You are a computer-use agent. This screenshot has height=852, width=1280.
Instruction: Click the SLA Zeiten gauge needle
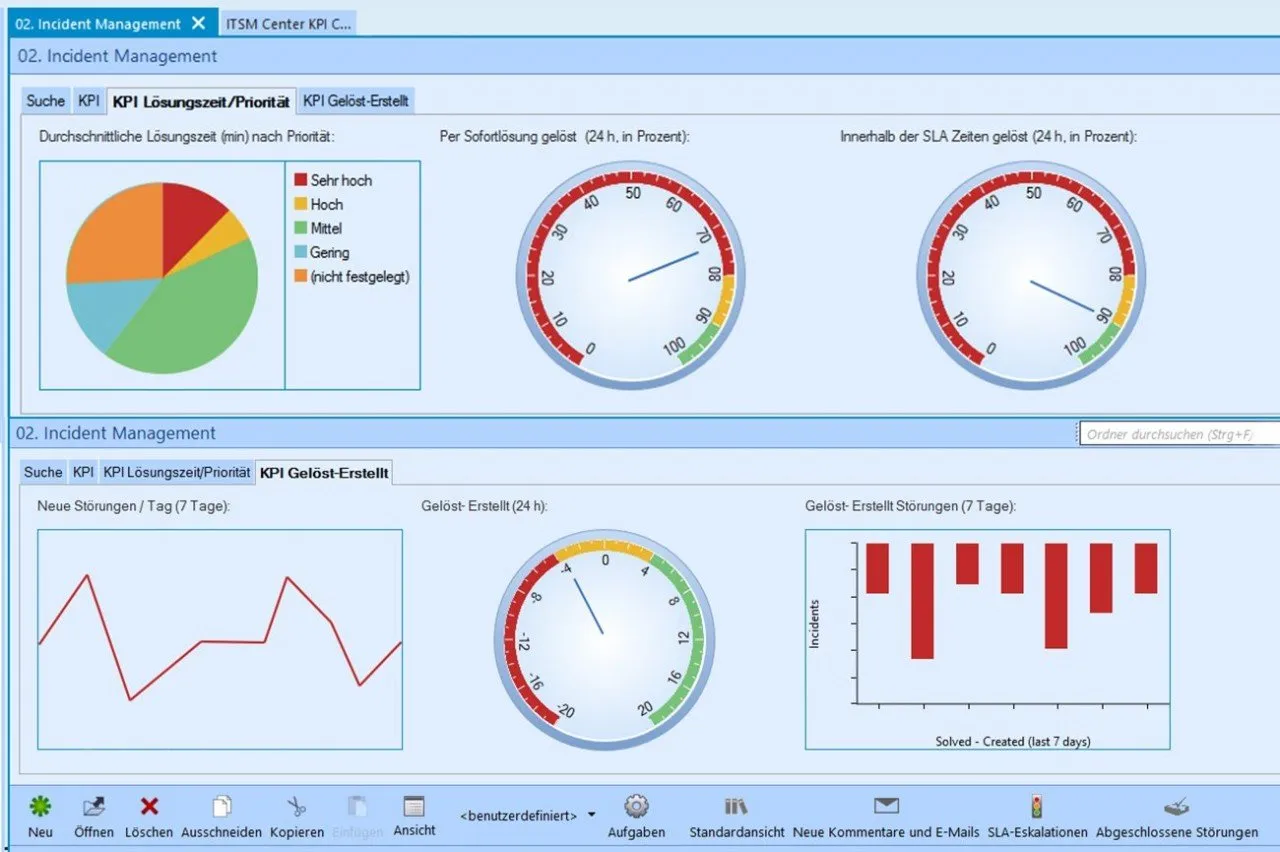tap(1062, 296)
